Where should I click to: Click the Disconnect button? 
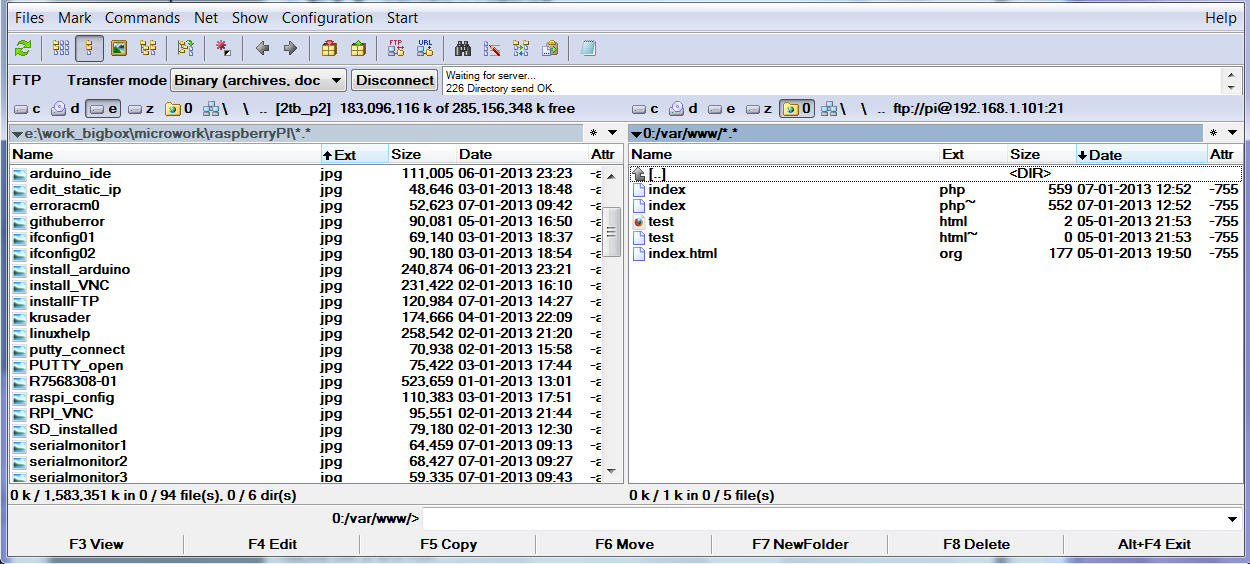(x=395, y=80)
